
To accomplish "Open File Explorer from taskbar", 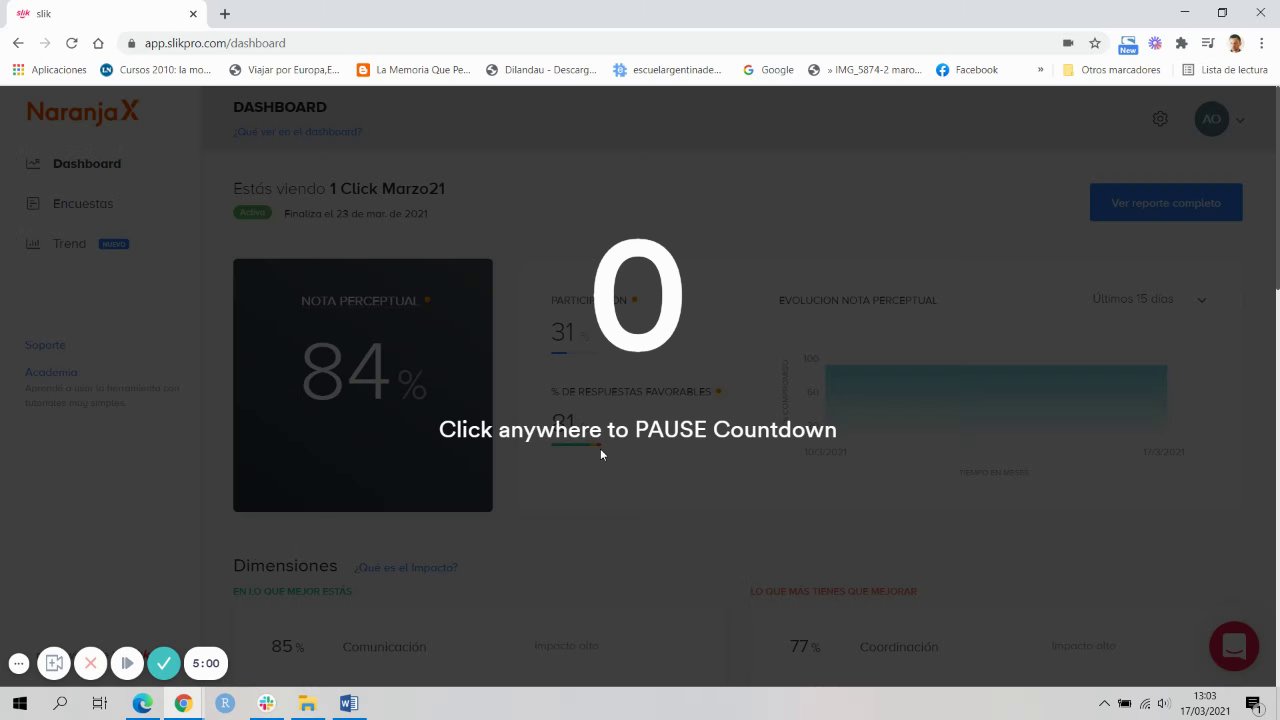I will (x=307, y=703).
